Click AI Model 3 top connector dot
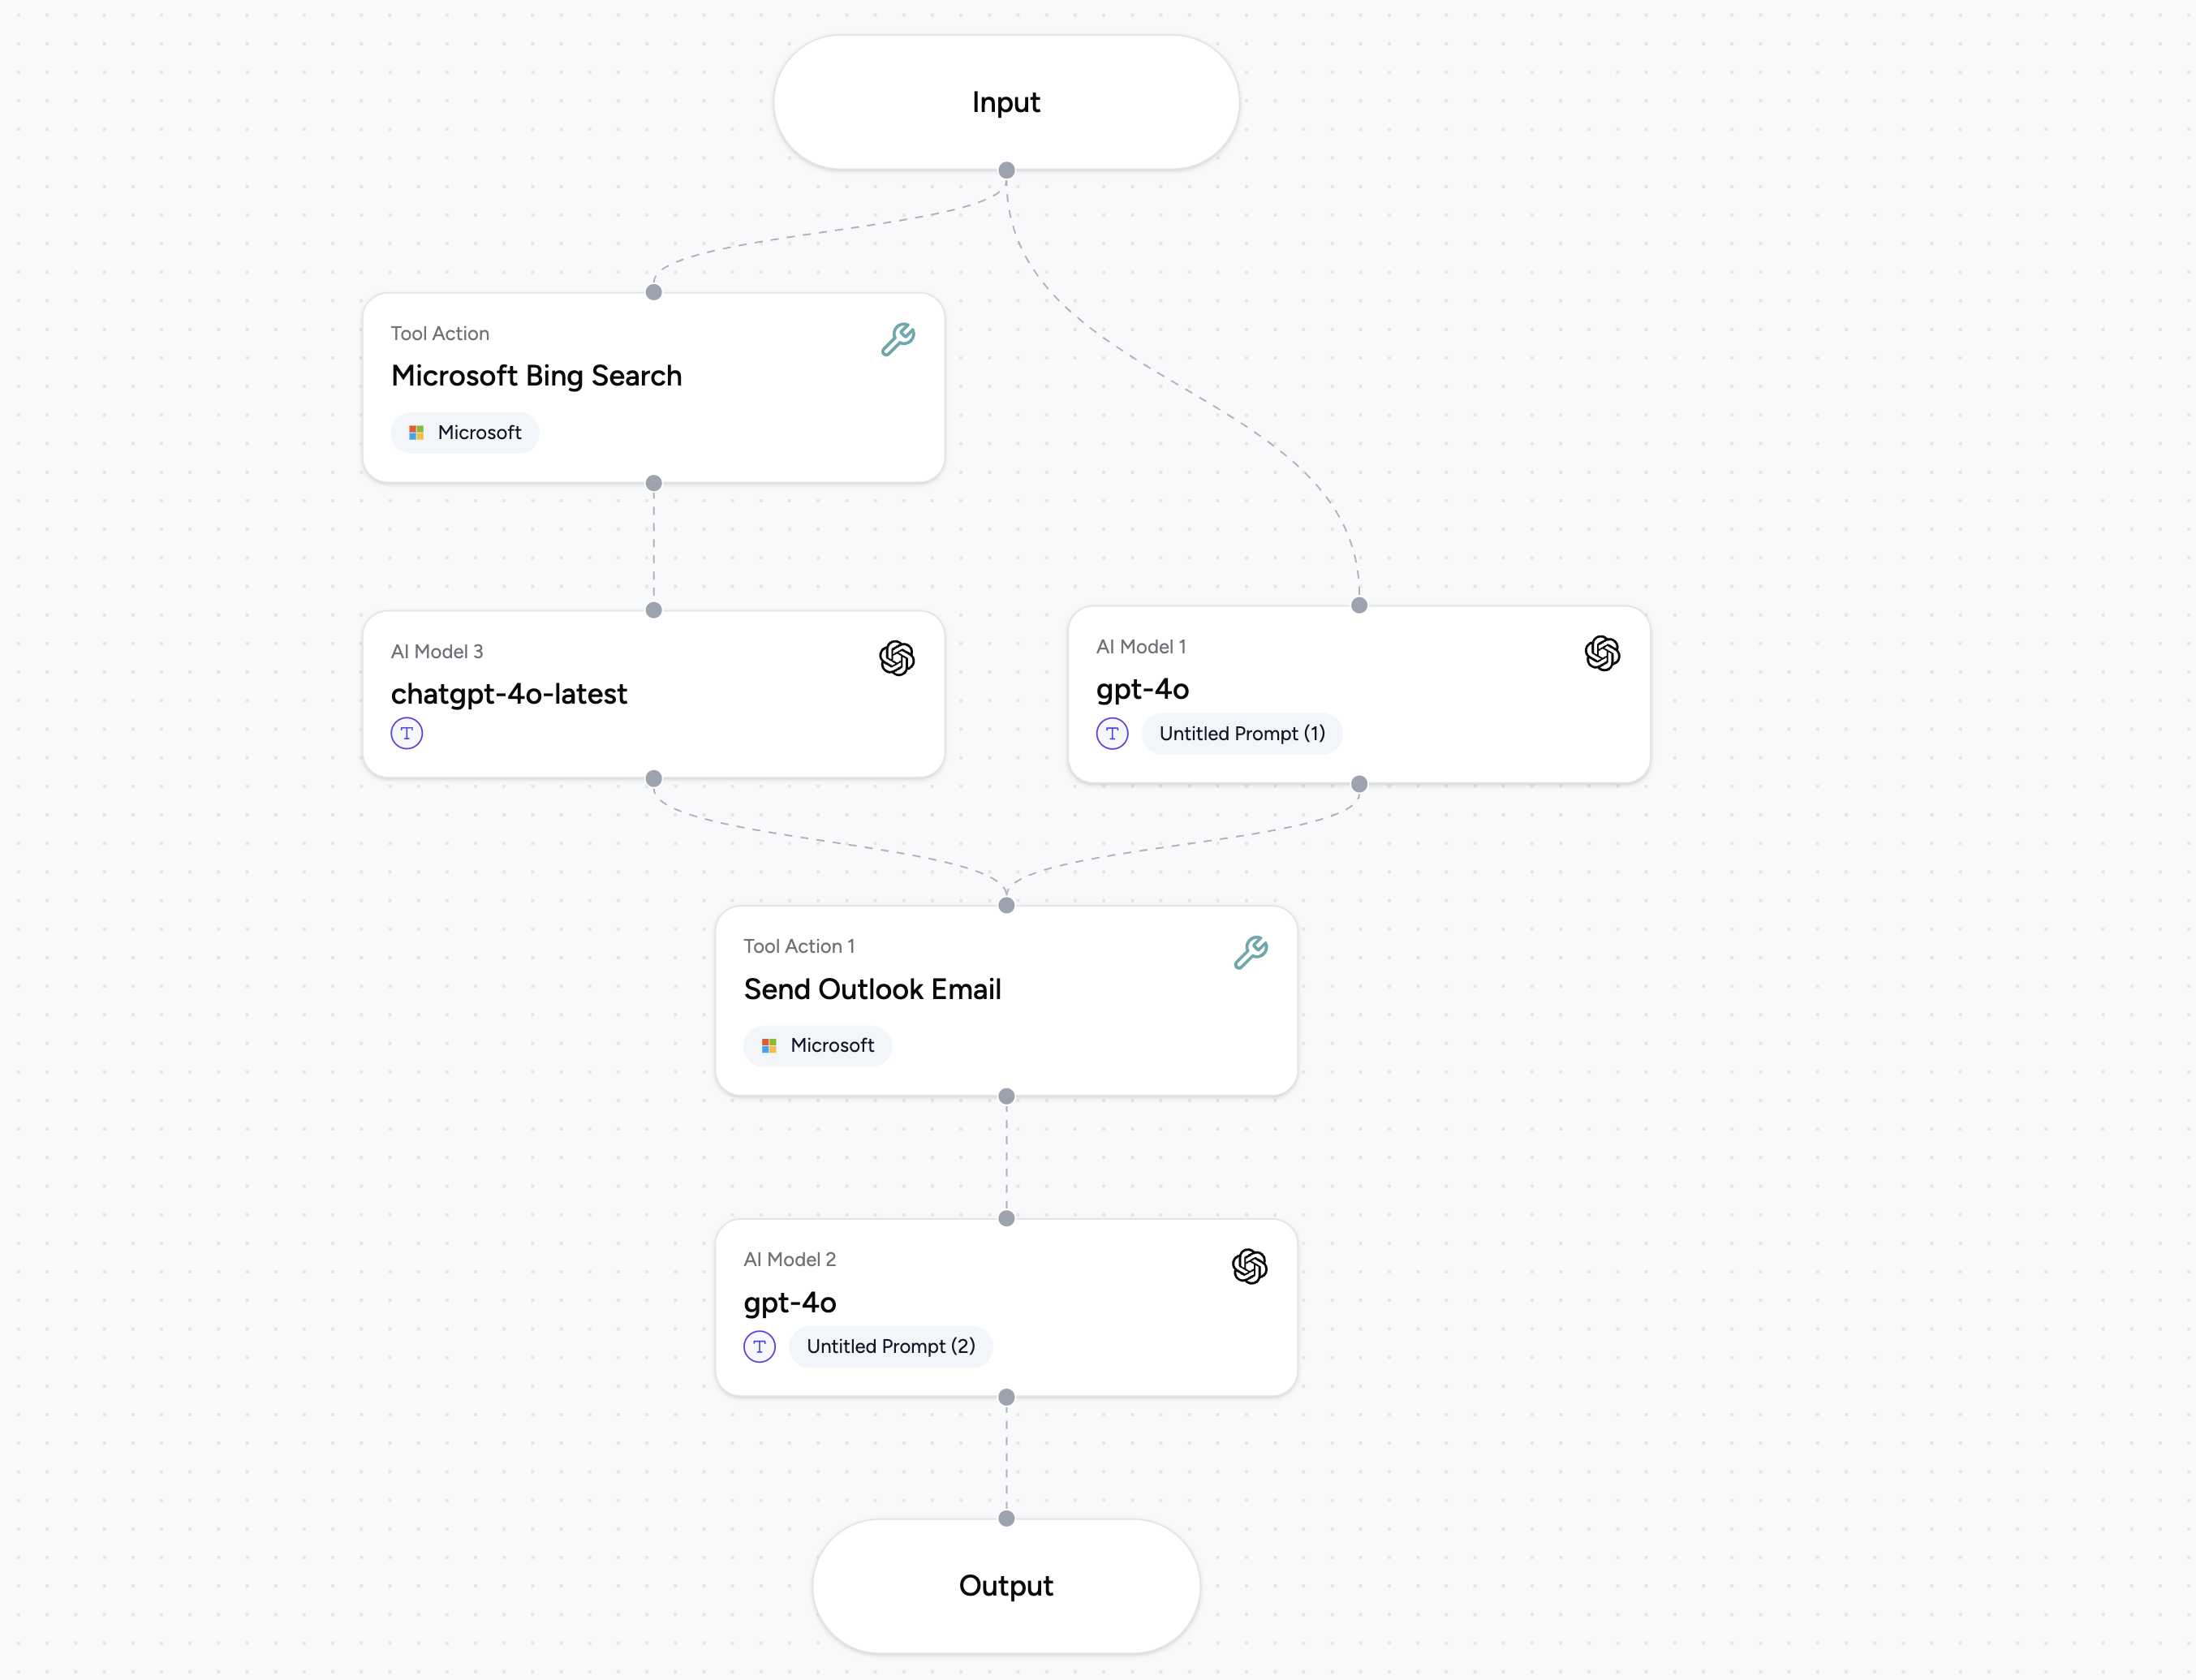The width and height of the screenshot is (2196, 1680). [x=654, y=610]
